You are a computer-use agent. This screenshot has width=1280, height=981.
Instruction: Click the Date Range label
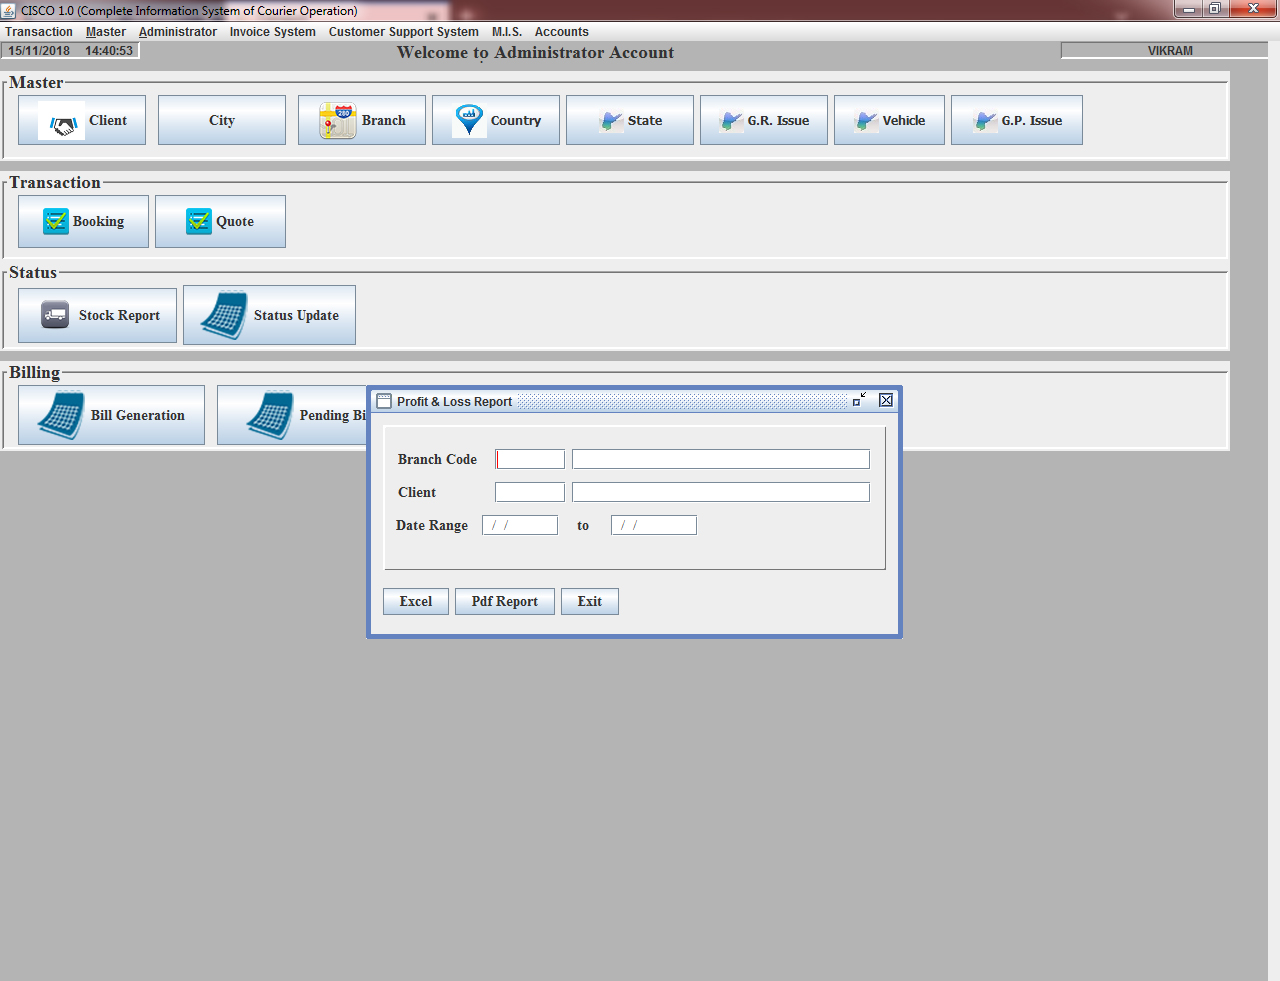(x=432, y=525)
